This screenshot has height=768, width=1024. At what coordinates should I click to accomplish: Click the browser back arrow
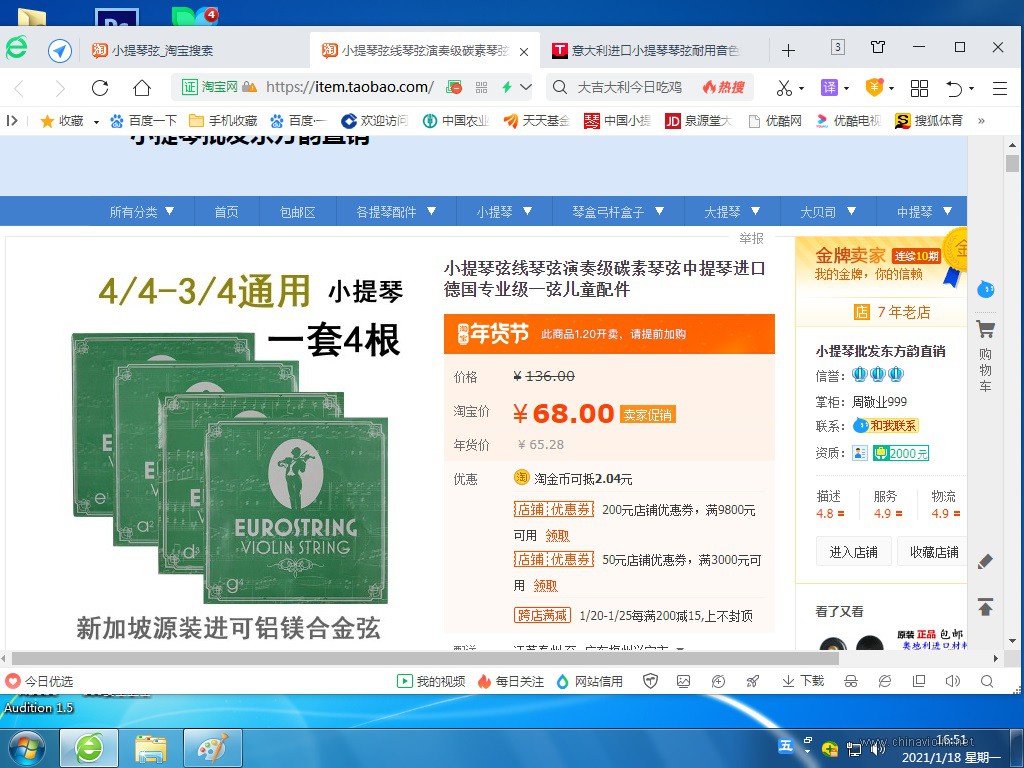(x=20, y=88)
